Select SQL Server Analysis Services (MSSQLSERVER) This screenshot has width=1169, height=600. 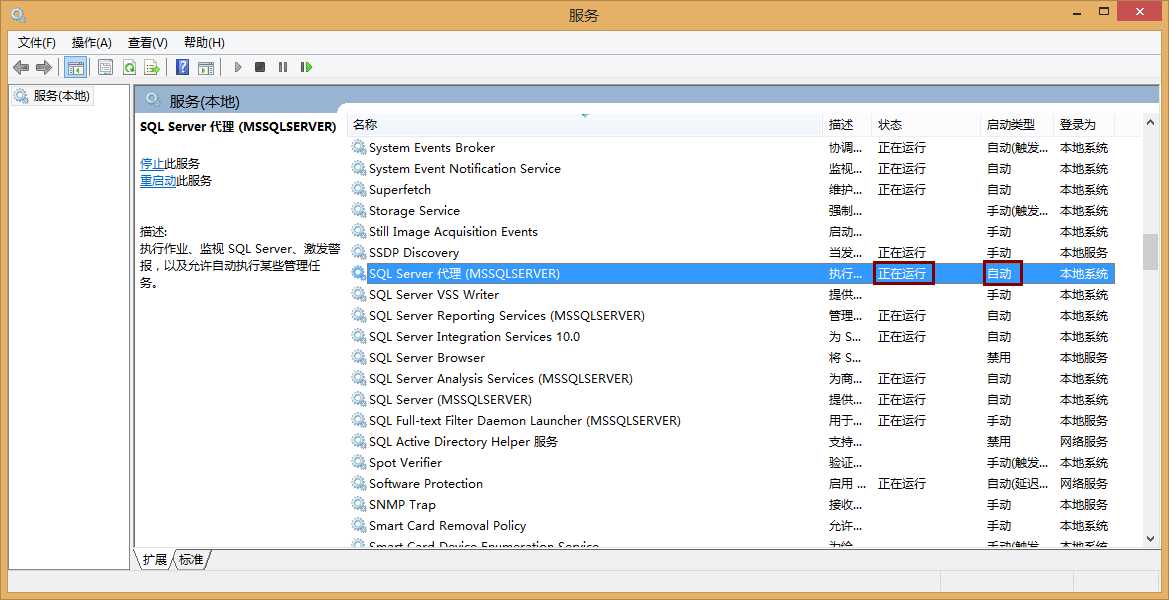click(734, 379)
